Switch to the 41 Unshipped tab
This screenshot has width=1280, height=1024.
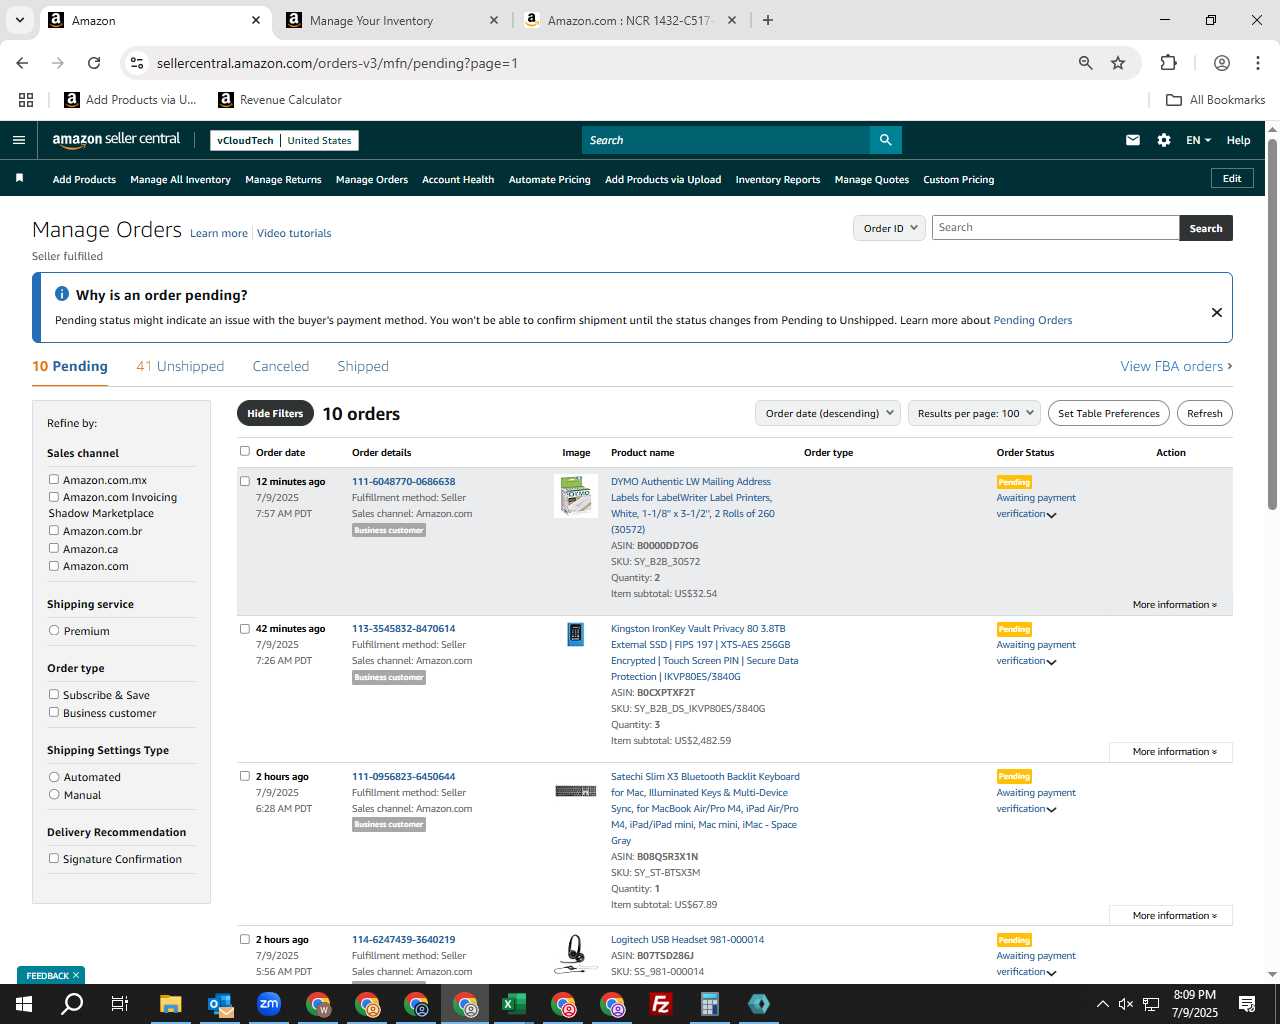point(180,366)
